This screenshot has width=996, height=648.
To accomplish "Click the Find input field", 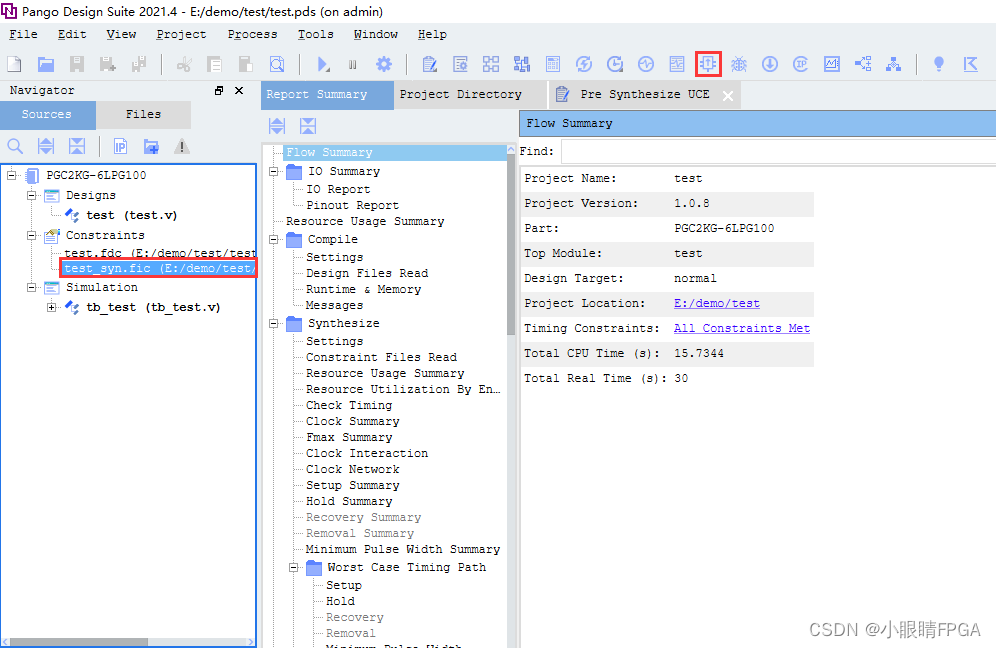I will pyautogui.click(x=778, y=151).
